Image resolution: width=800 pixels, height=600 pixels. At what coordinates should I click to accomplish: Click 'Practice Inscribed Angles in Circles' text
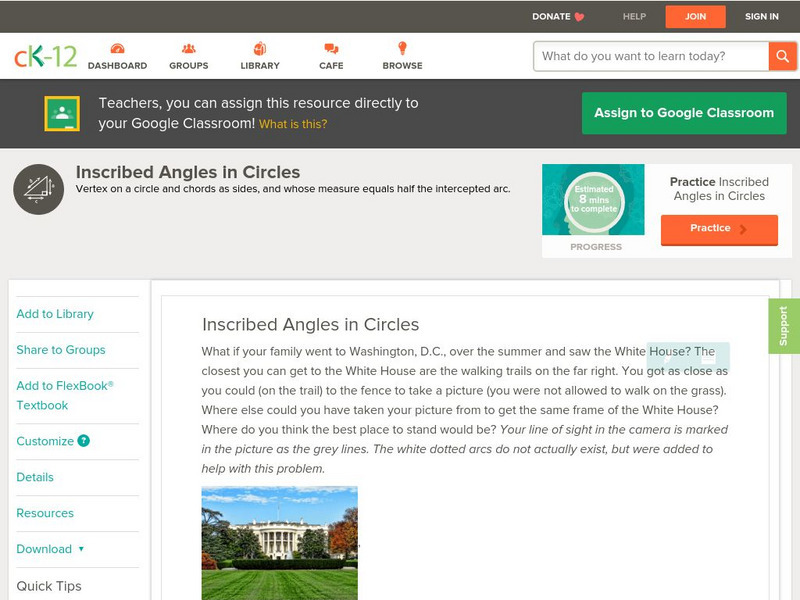click(719, 189)
